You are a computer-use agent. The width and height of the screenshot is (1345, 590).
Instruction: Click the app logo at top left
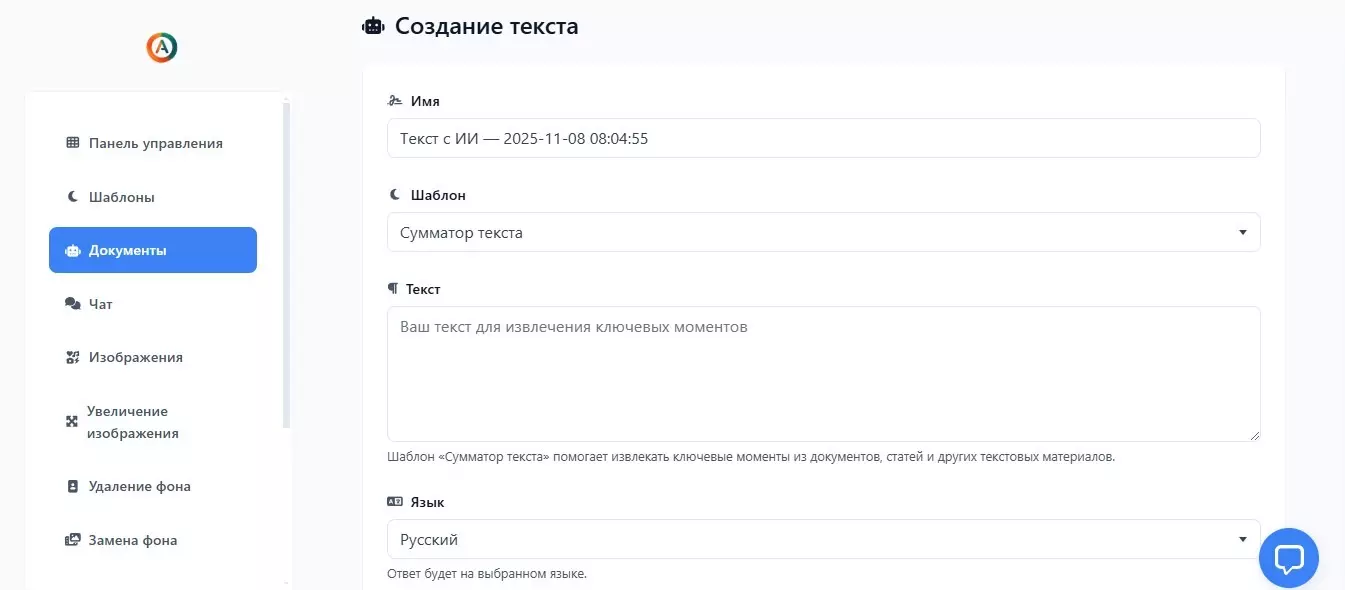pyautogui.click(x=161, y=47)
